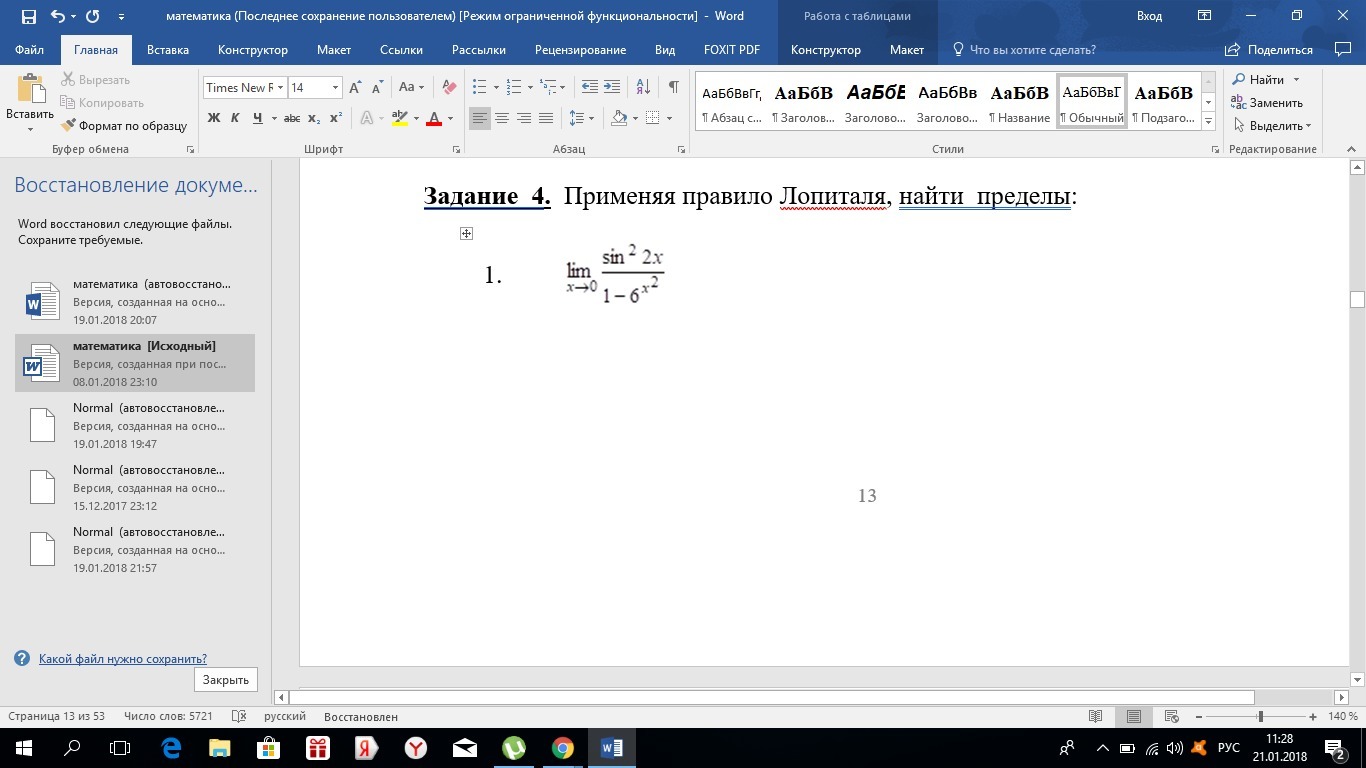Click the Format Painter brush icon

pos(69,126)
